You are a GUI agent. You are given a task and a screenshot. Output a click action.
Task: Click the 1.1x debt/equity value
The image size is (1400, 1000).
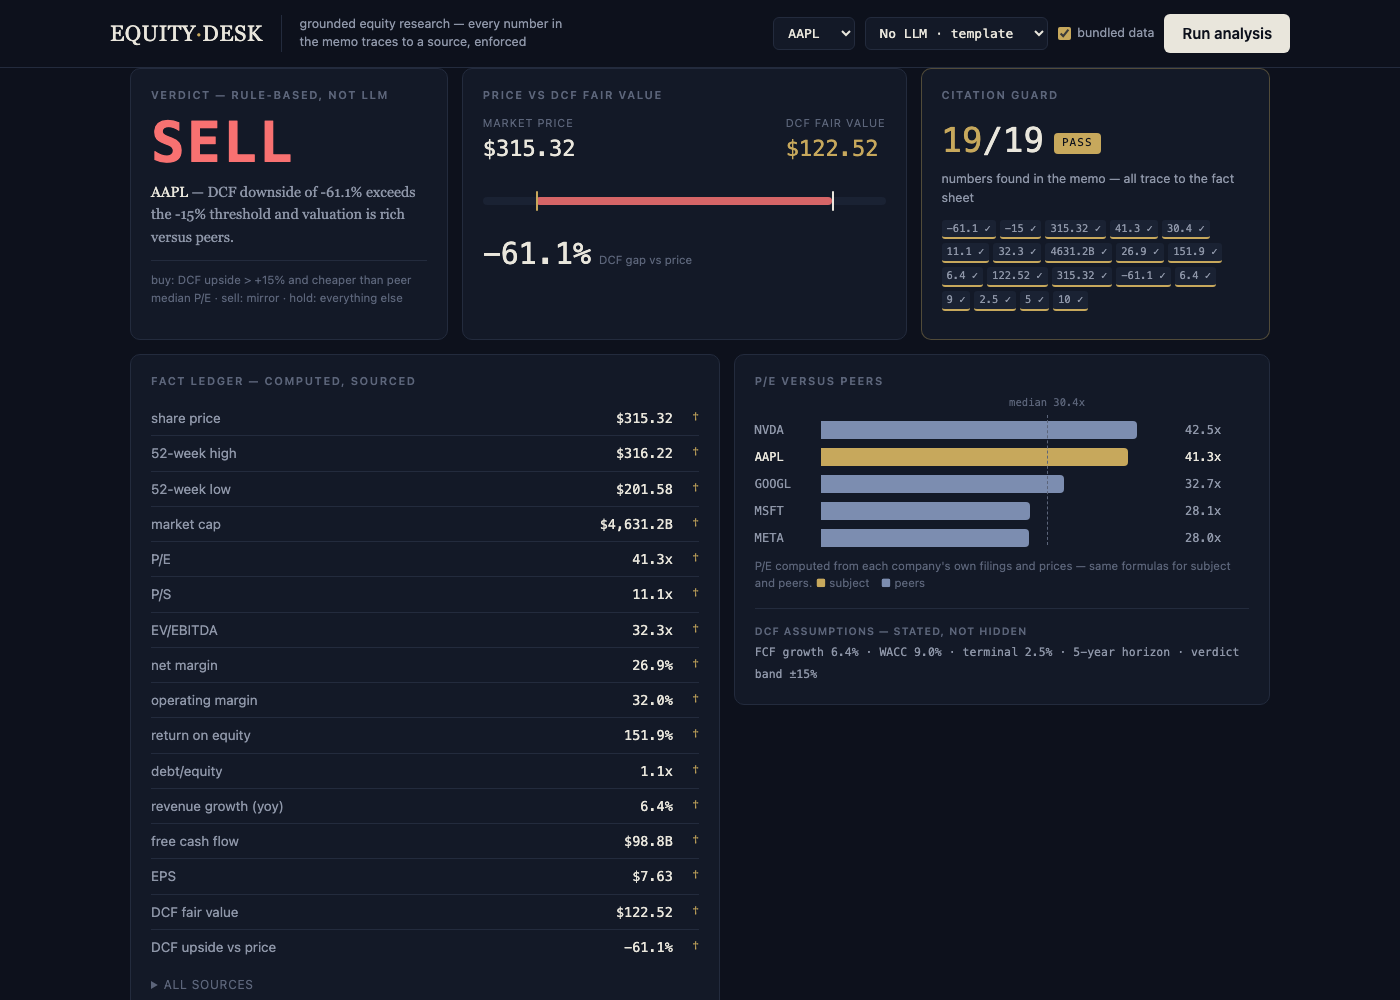pos(656,771)
